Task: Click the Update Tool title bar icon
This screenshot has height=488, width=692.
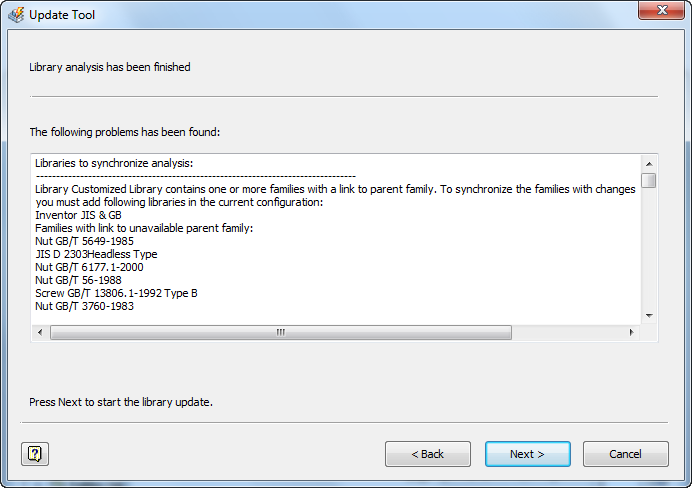Action: click(x=15, y=15)
